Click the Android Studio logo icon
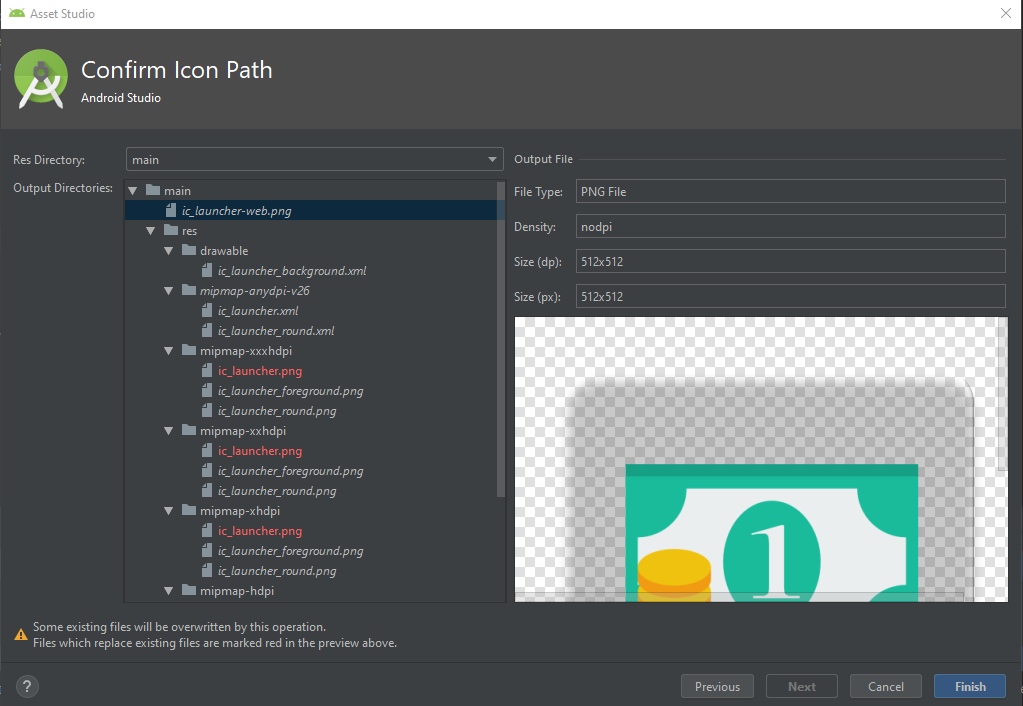1023x706 pixels. [x=40, y=82]
